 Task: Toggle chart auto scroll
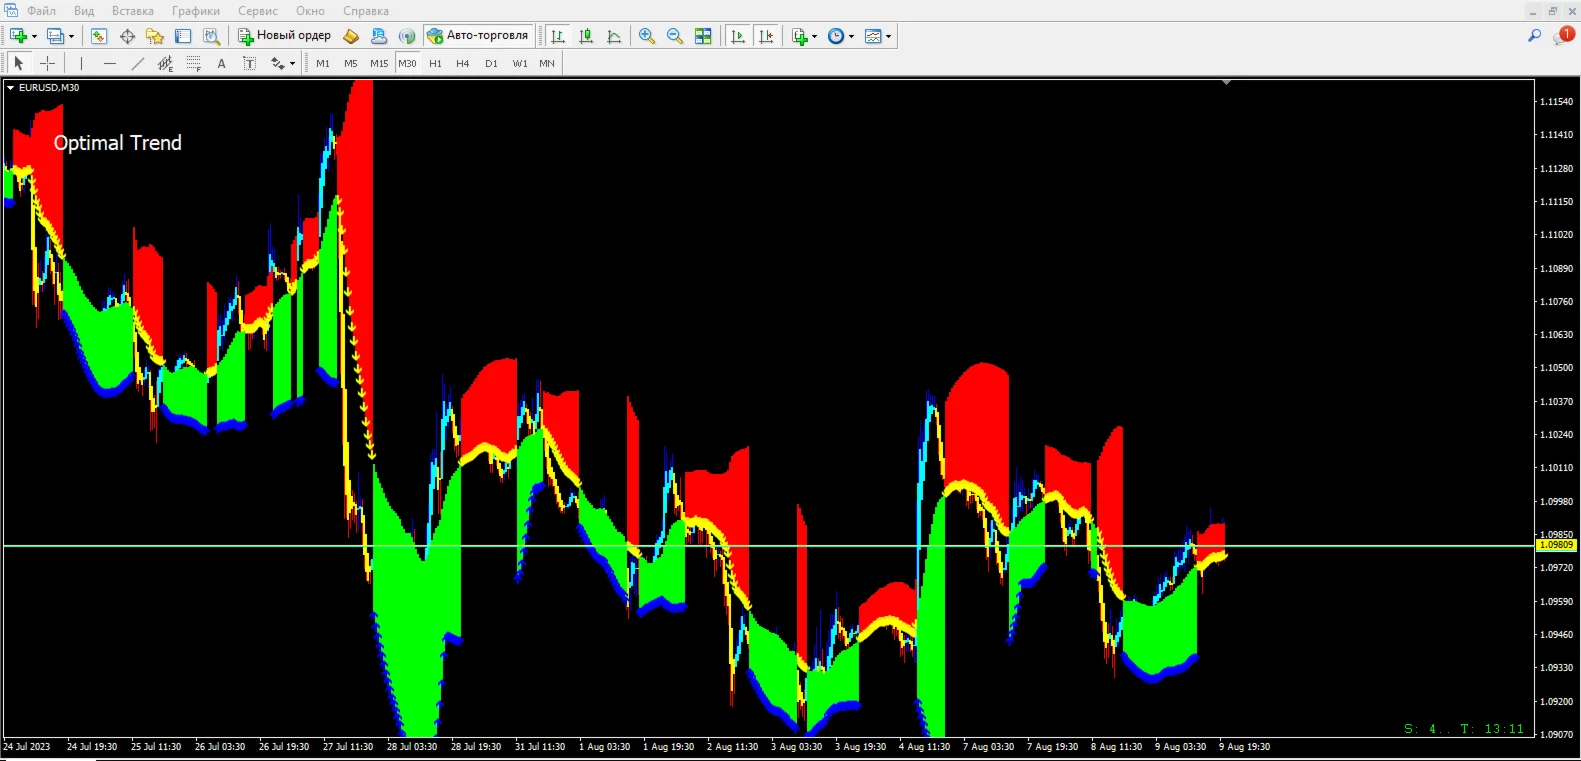click(x=738, y=36)
